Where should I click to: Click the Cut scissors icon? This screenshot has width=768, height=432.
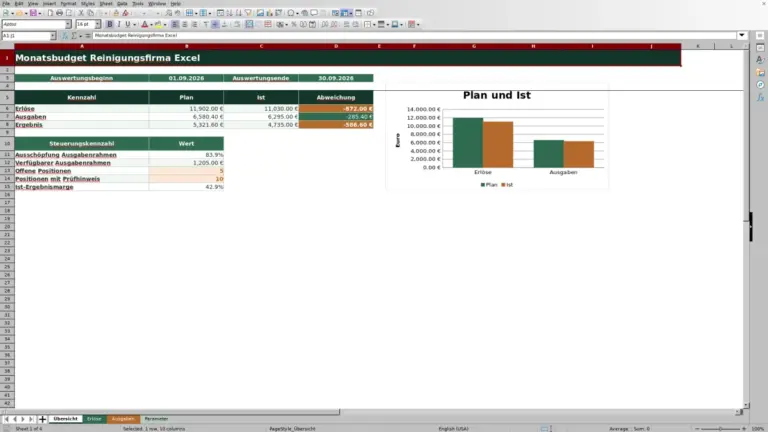[x=81, y=13]
